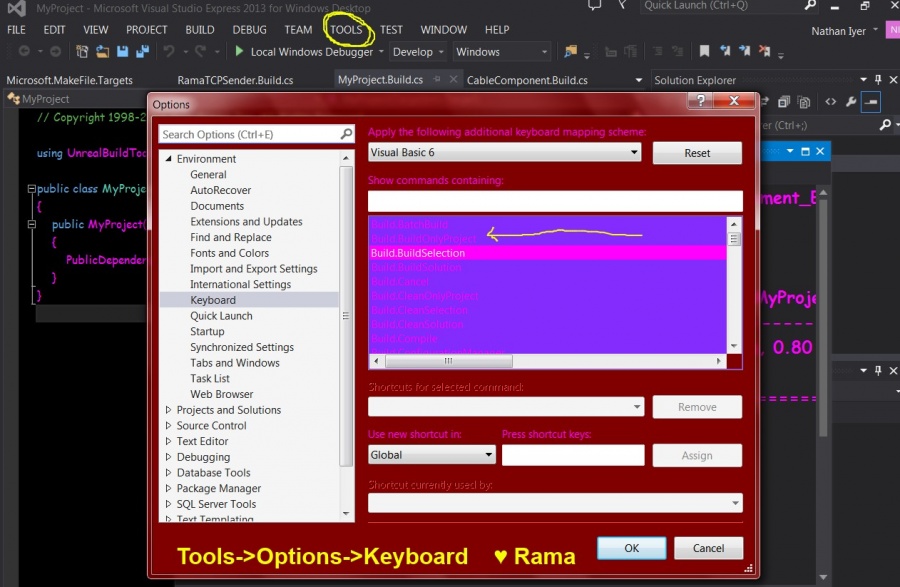The height and width of the screenshot is (587, 900).
Task: Open the Develop solution configuration dropdown
Action: point(441,52)
